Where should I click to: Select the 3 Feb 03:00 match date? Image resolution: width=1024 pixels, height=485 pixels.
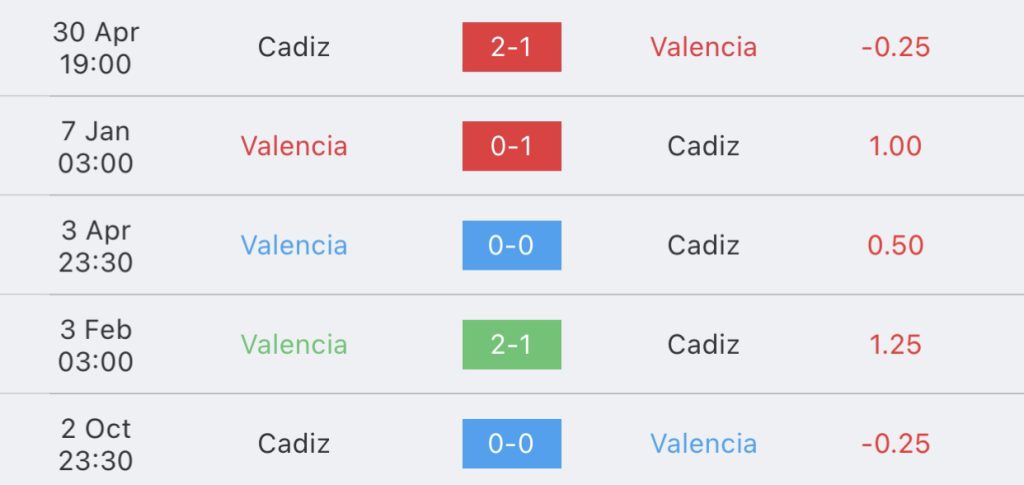pyautogui.click(x=96, y=345)
